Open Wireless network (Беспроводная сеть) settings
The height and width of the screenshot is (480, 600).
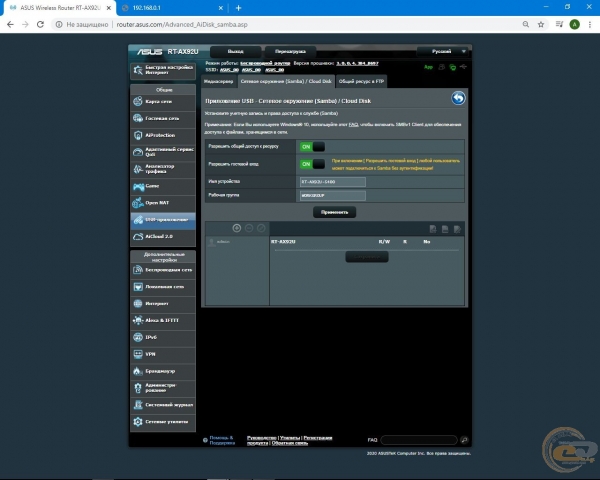[163, 270]
